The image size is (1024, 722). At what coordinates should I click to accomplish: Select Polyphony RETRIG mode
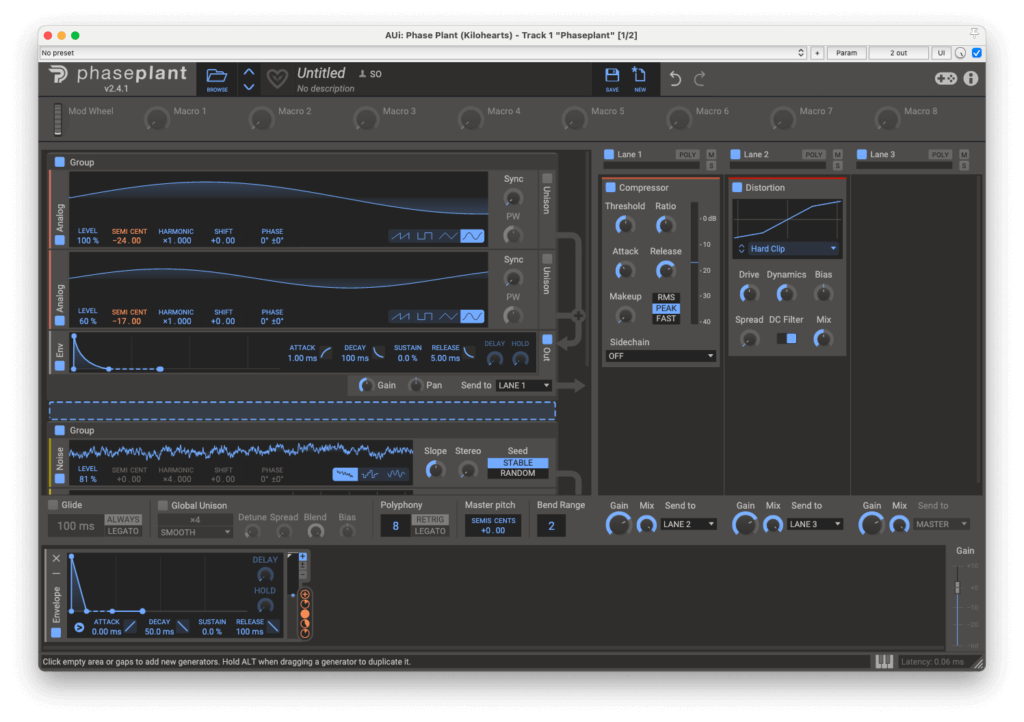[430, 520]
